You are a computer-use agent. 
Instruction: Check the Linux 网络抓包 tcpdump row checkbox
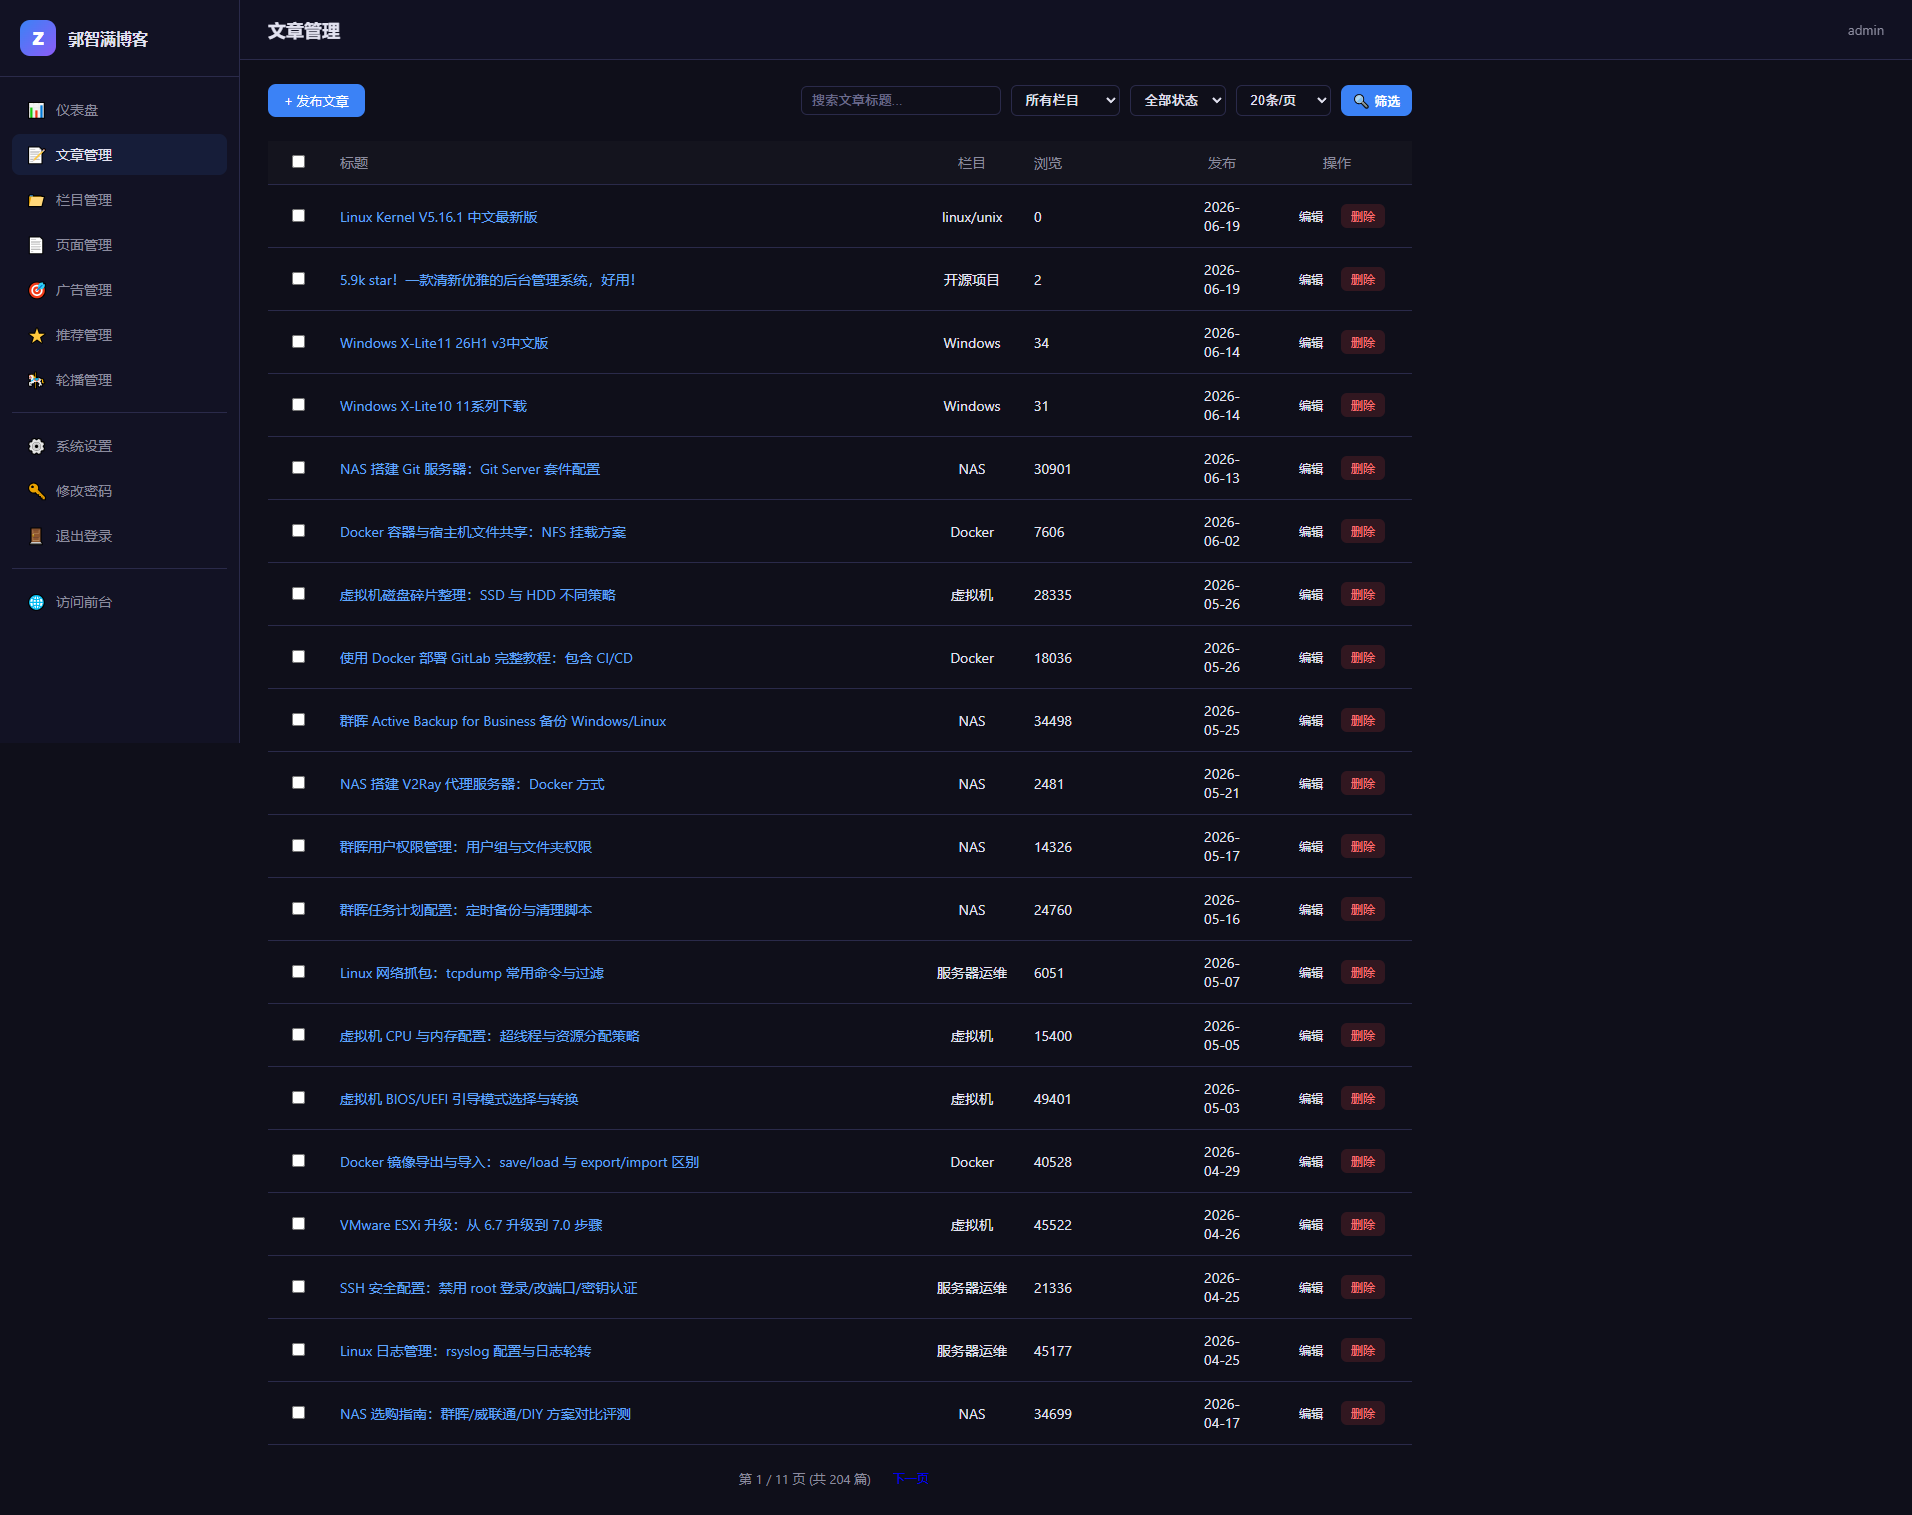pos(298,972)
